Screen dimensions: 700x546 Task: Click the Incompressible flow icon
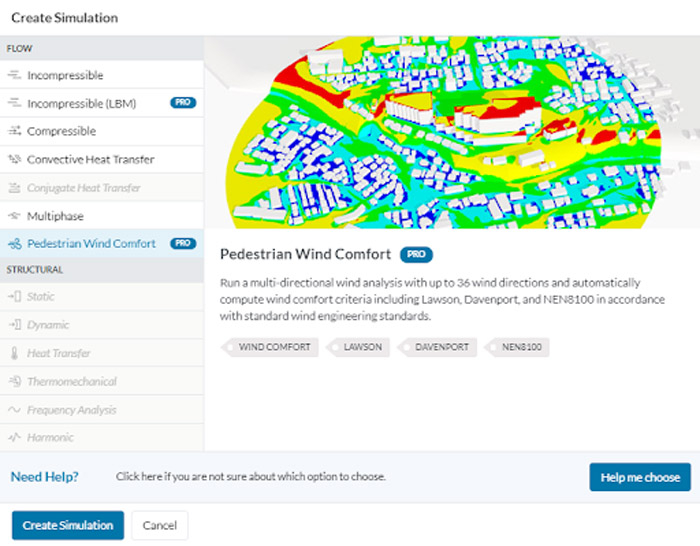pyautogui.click(x=15, y=75)
